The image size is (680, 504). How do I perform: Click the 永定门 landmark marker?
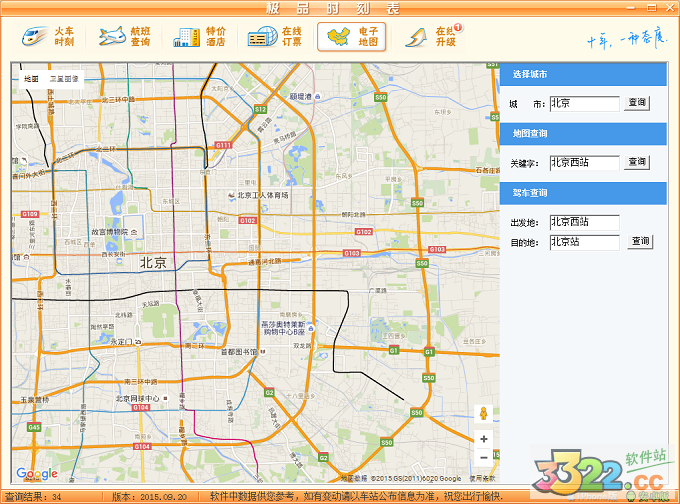126,342
